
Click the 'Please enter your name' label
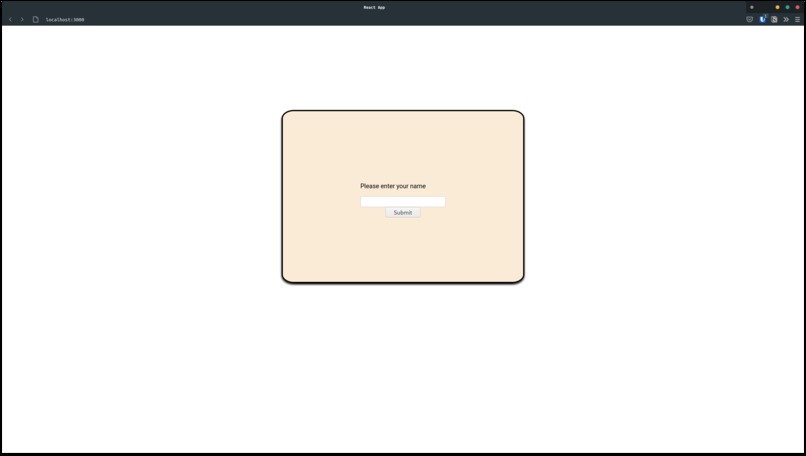[x=393, y=186]
